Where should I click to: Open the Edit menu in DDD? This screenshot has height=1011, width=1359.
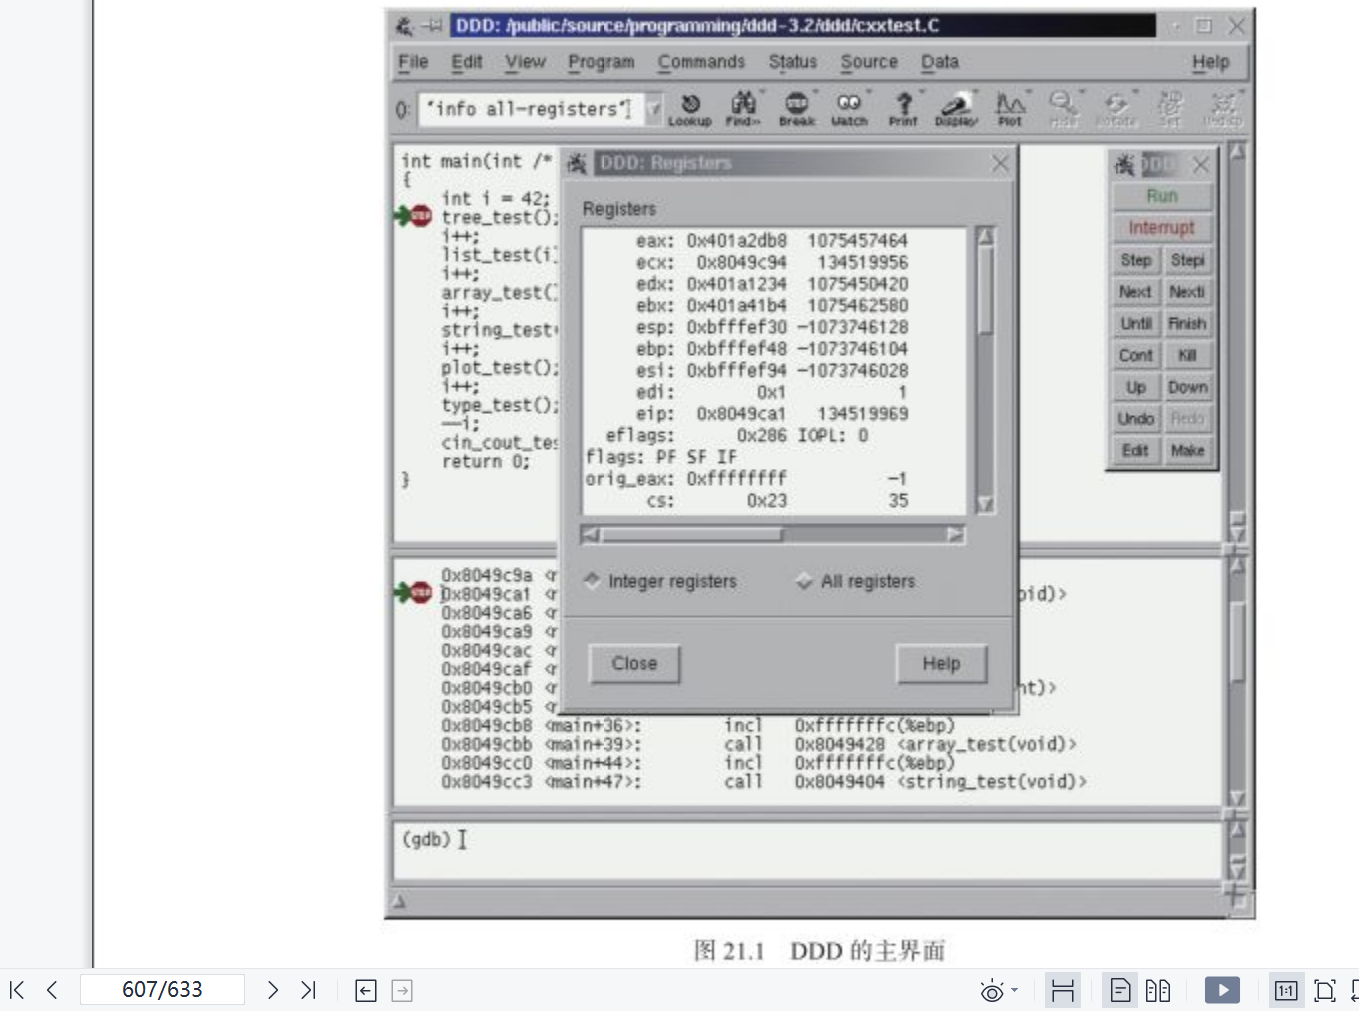click(467, 62)
